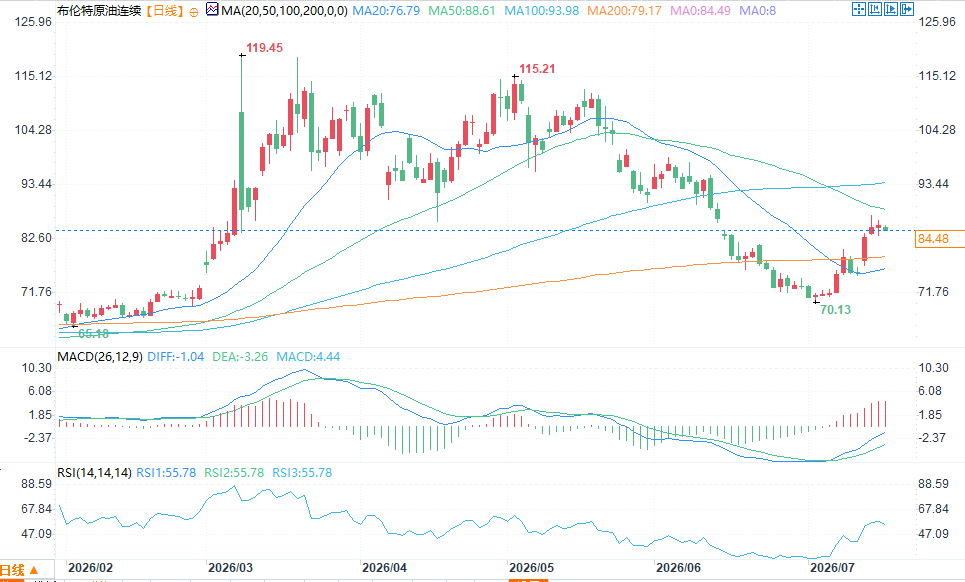
Task: Click the crosshair cursor icon at top right
Action: point(859,9)
